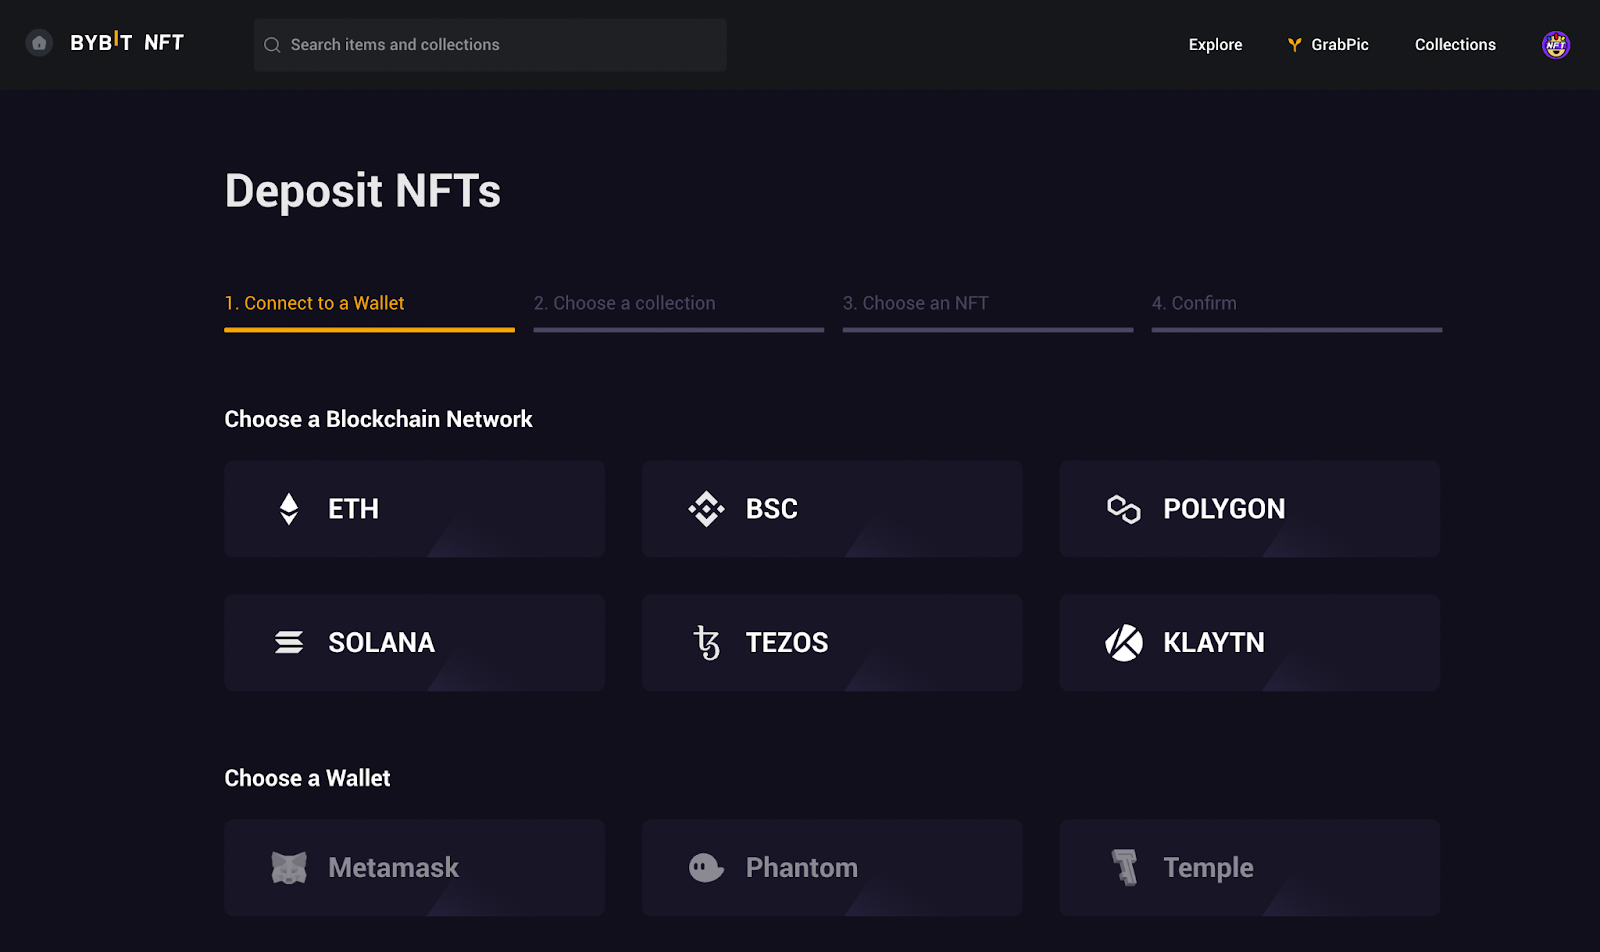Click the Polygon chain-link icon

point(1123,509)
